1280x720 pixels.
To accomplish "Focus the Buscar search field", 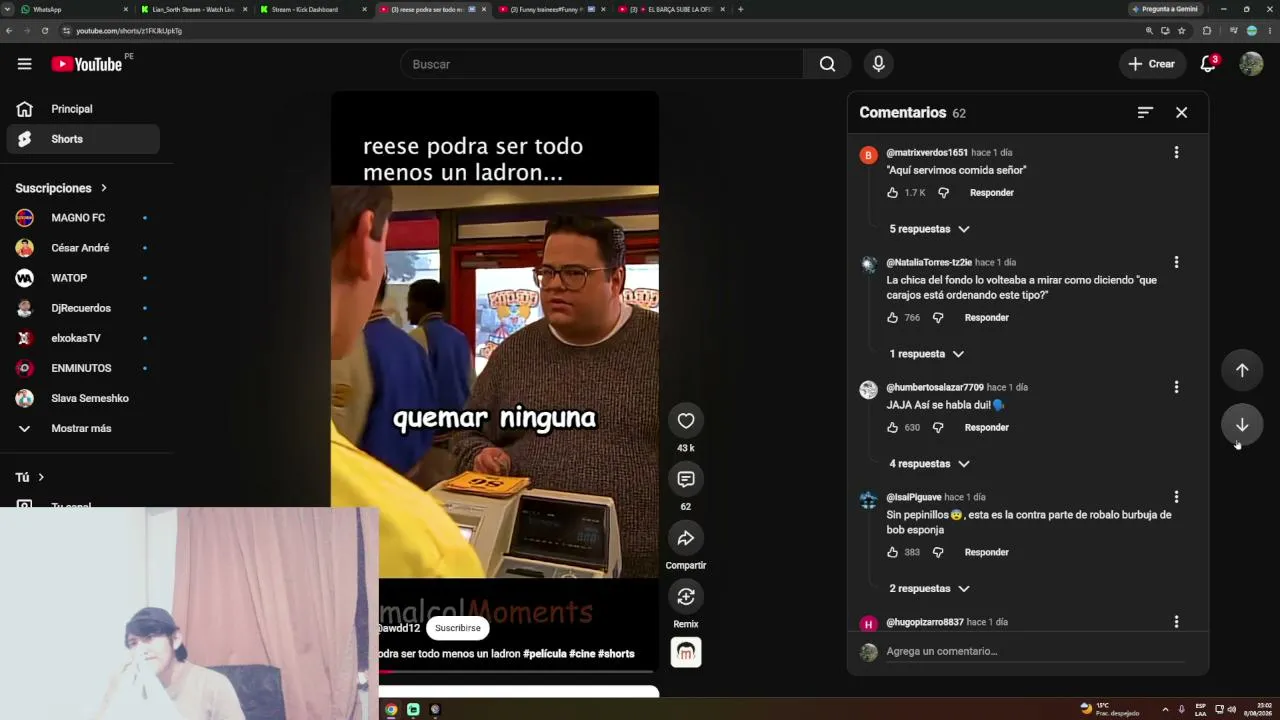I will pyautogui.click(x=602, y=64).
